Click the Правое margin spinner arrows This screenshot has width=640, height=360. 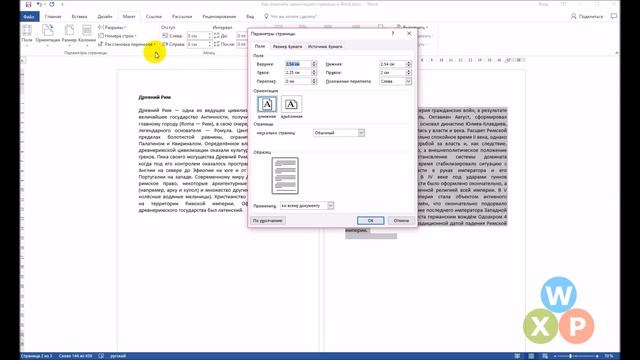pyautogui.click(x=409, y=73)
